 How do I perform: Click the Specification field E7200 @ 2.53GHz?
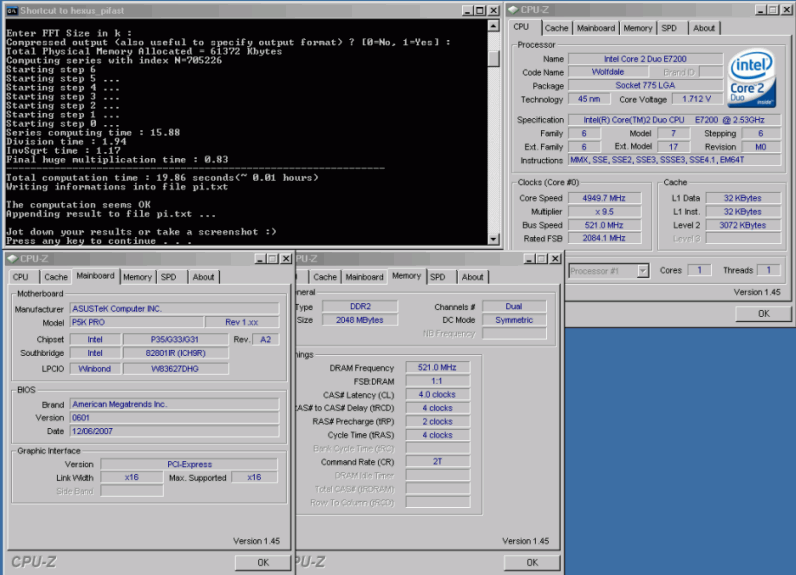coord(674,120)
